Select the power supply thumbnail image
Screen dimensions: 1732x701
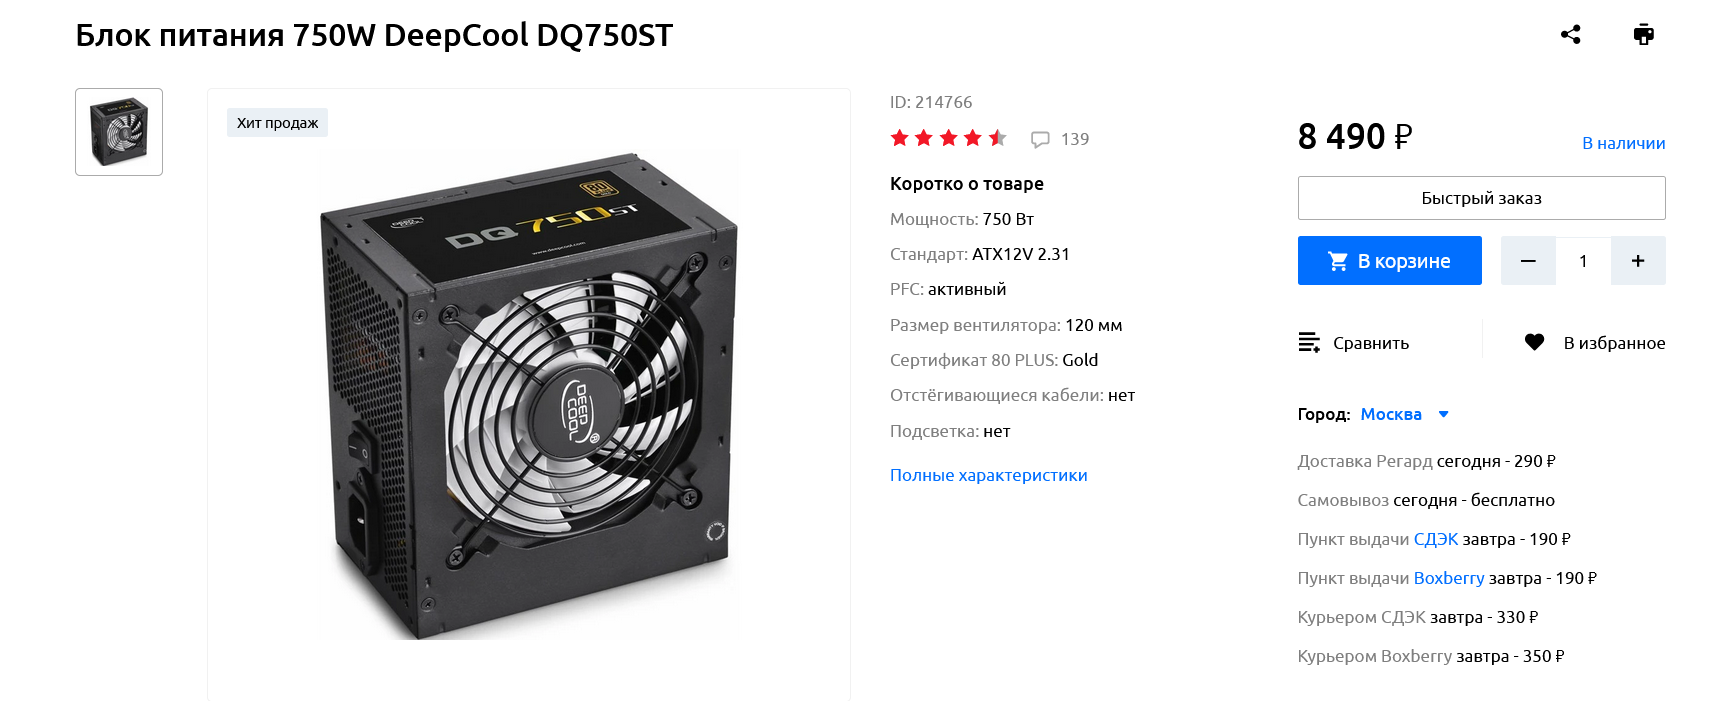119,132
